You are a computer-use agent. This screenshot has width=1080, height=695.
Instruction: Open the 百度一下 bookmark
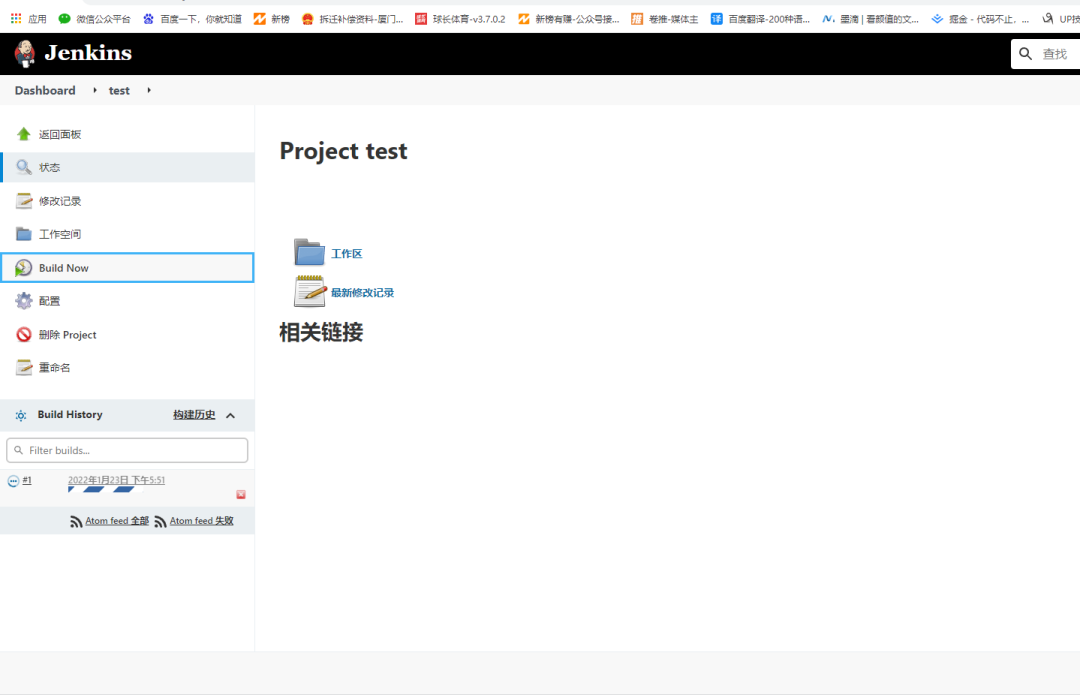(192, 19)
